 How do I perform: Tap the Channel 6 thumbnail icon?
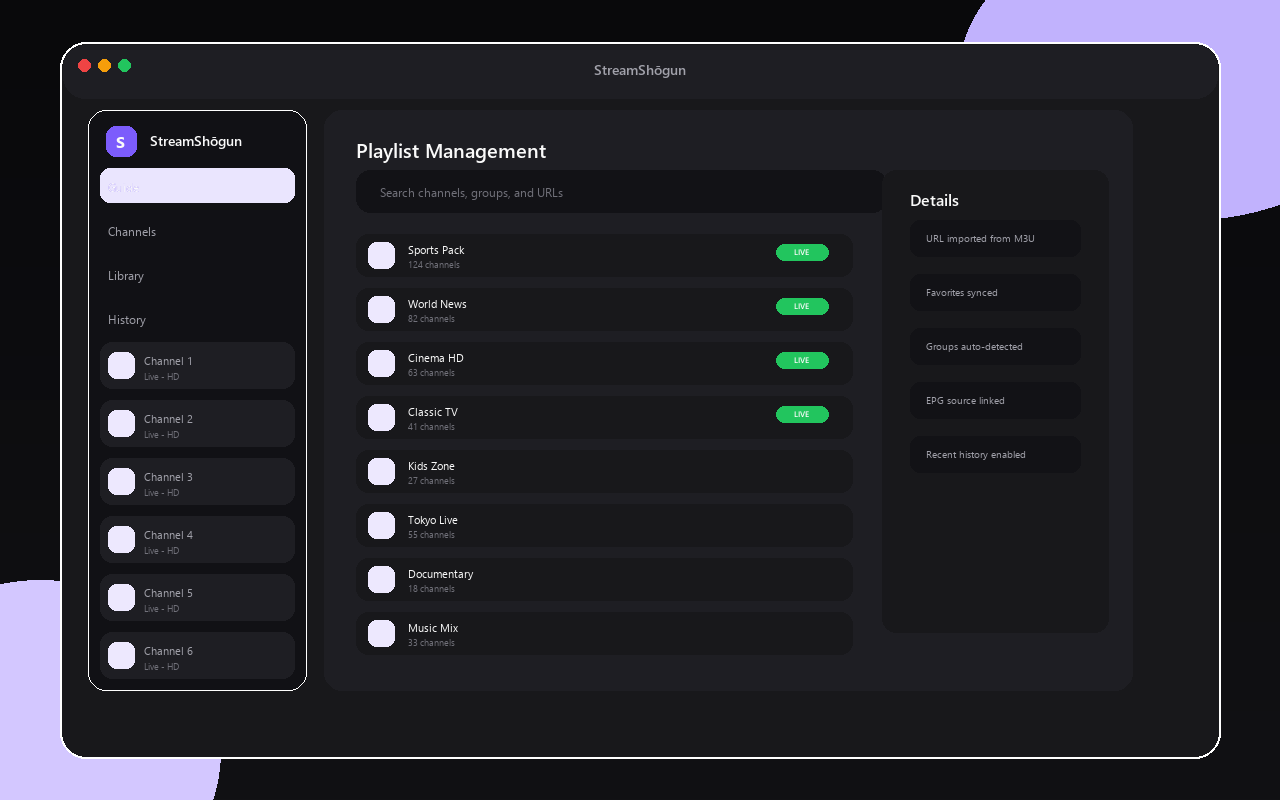click(121, 656)
